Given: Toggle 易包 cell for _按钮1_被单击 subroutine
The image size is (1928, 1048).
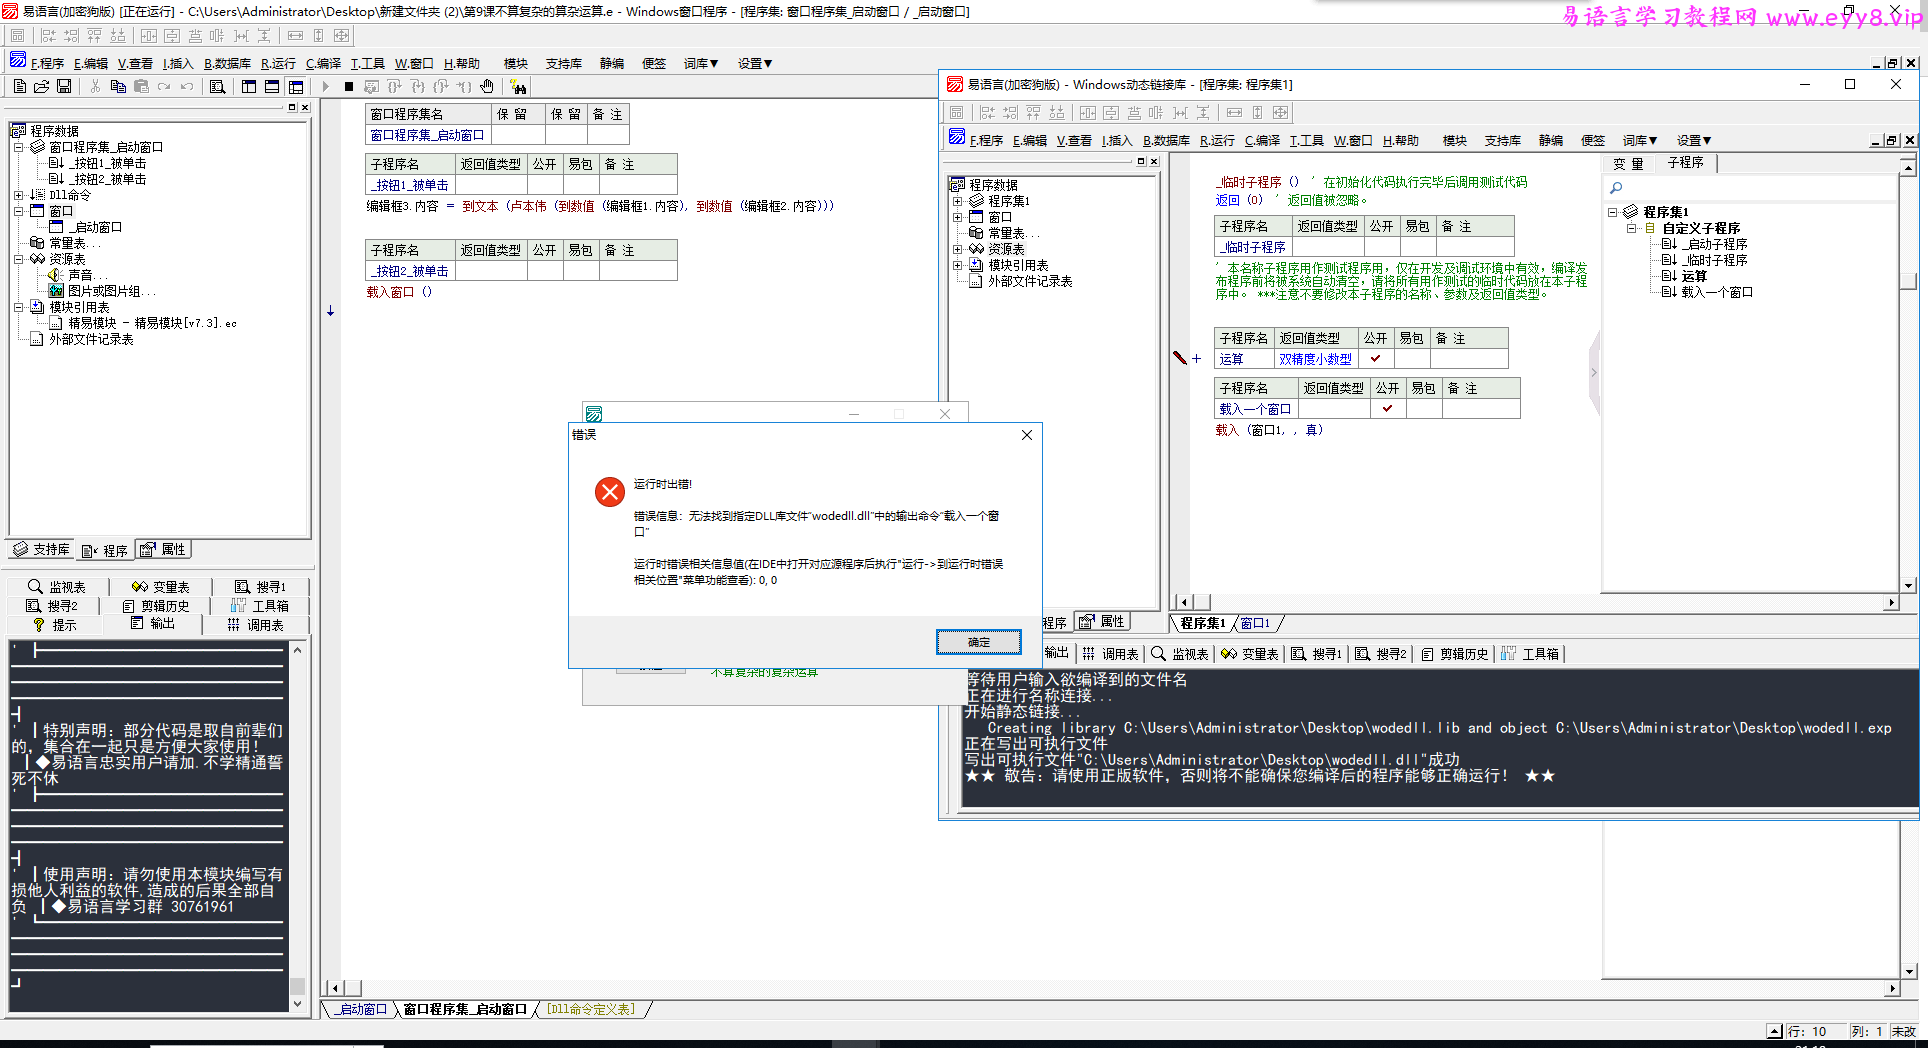Looking at the screenshot, I should click(x=580, y=185).
